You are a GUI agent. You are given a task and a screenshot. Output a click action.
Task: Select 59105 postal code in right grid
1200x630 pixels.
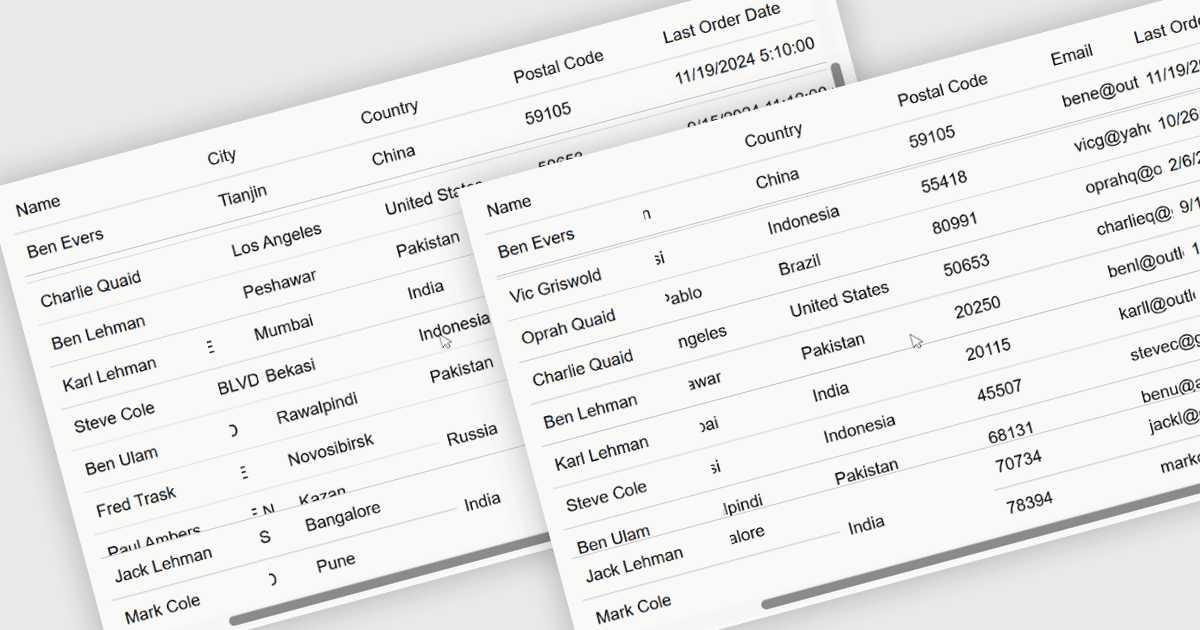932,137
